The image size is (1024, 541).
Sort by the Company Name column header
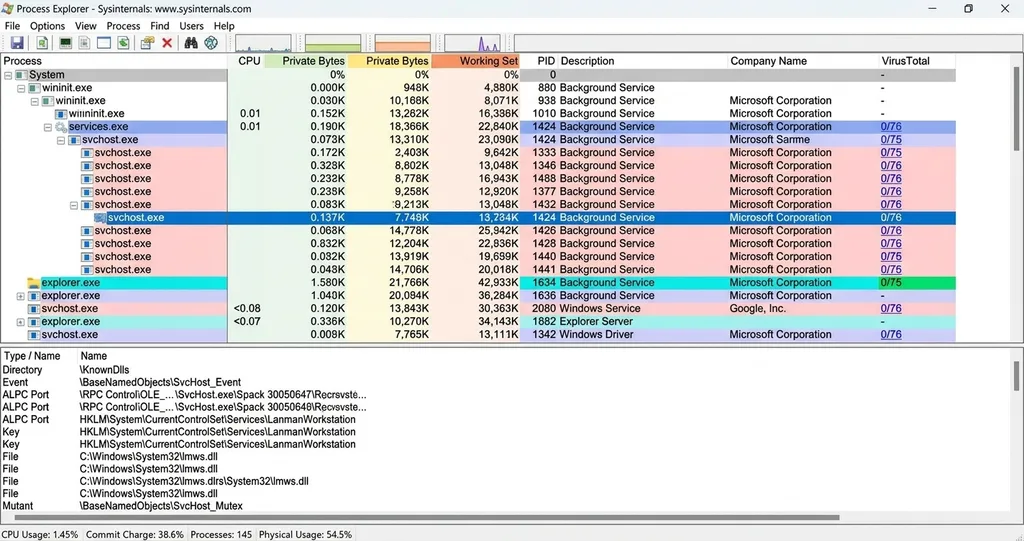click(x=803, y=61)
